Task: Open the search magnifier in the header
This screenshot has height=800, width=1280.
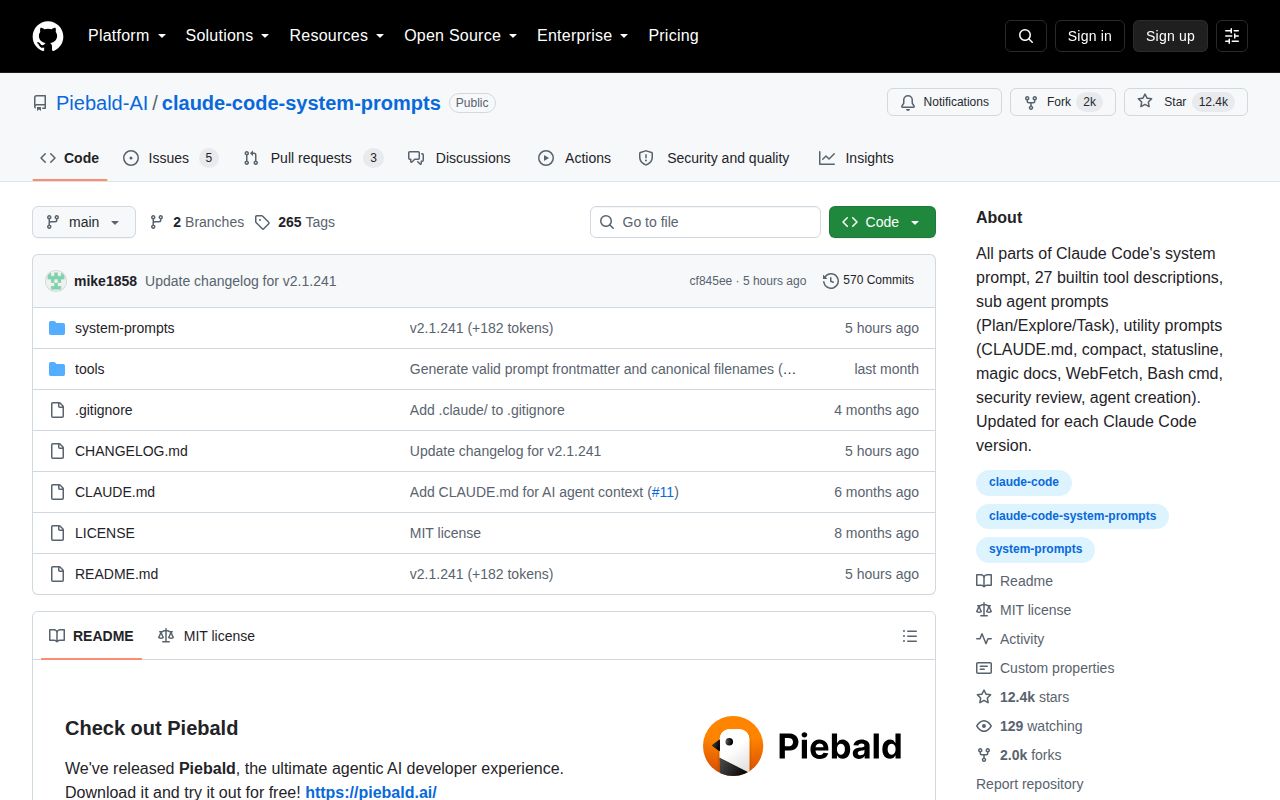Action: point(1026,36)
